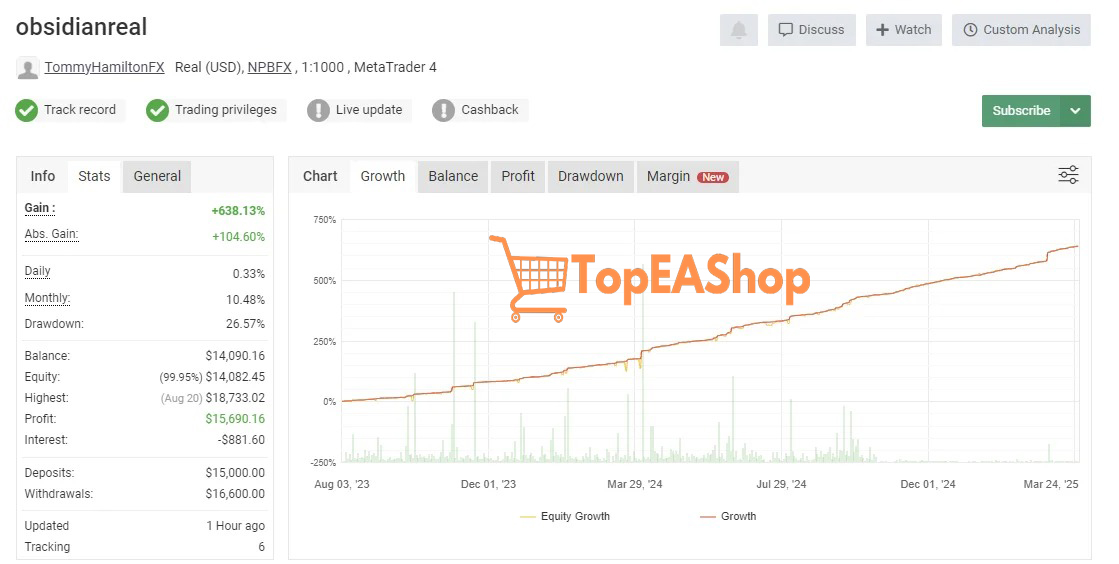Click the Live update warning icon
Screen dimensions: 1119x564
click(318, 110)
